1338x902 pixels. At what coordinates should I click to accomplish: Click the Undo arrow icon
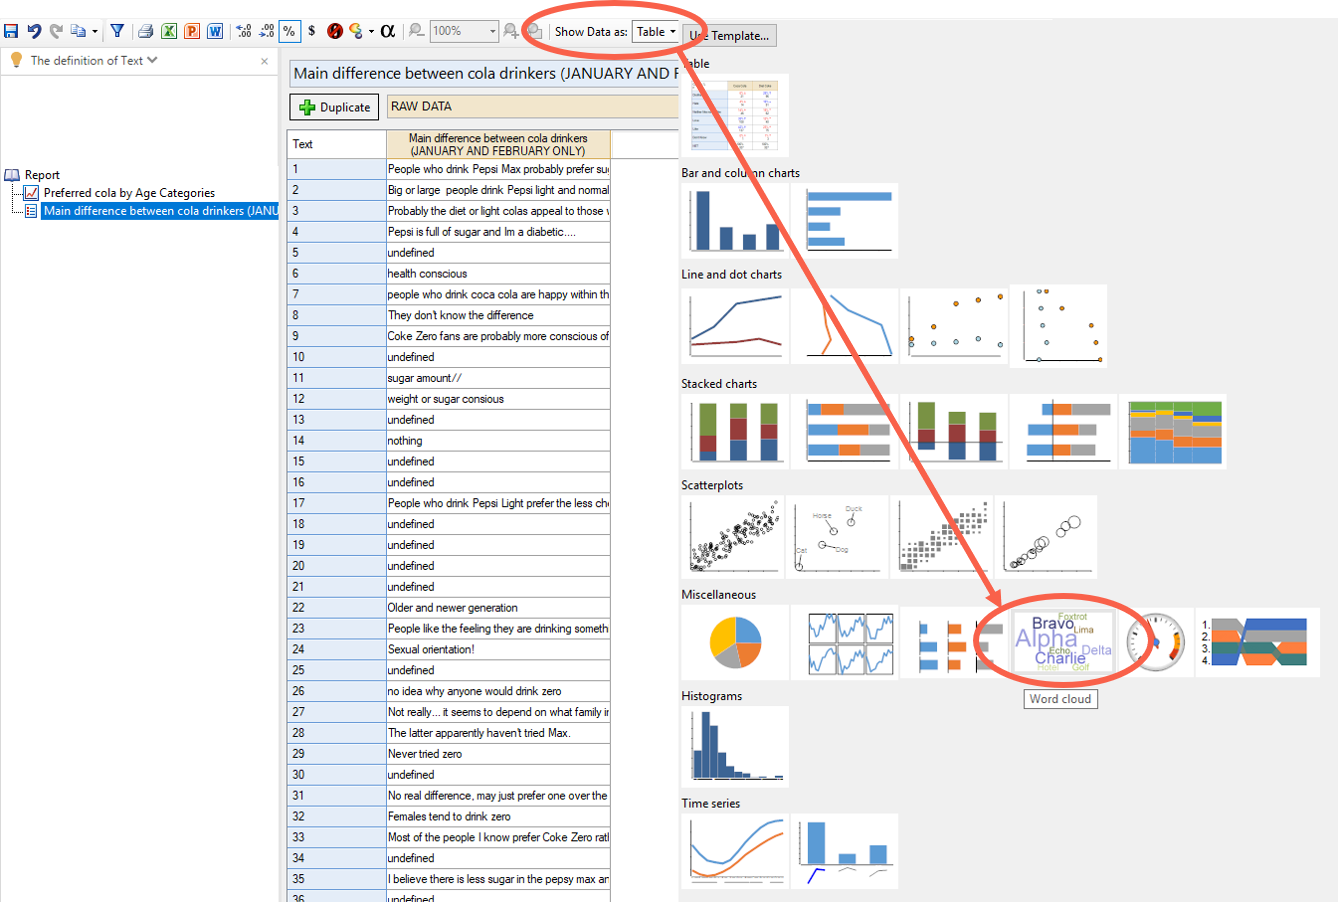pos(34,31)
